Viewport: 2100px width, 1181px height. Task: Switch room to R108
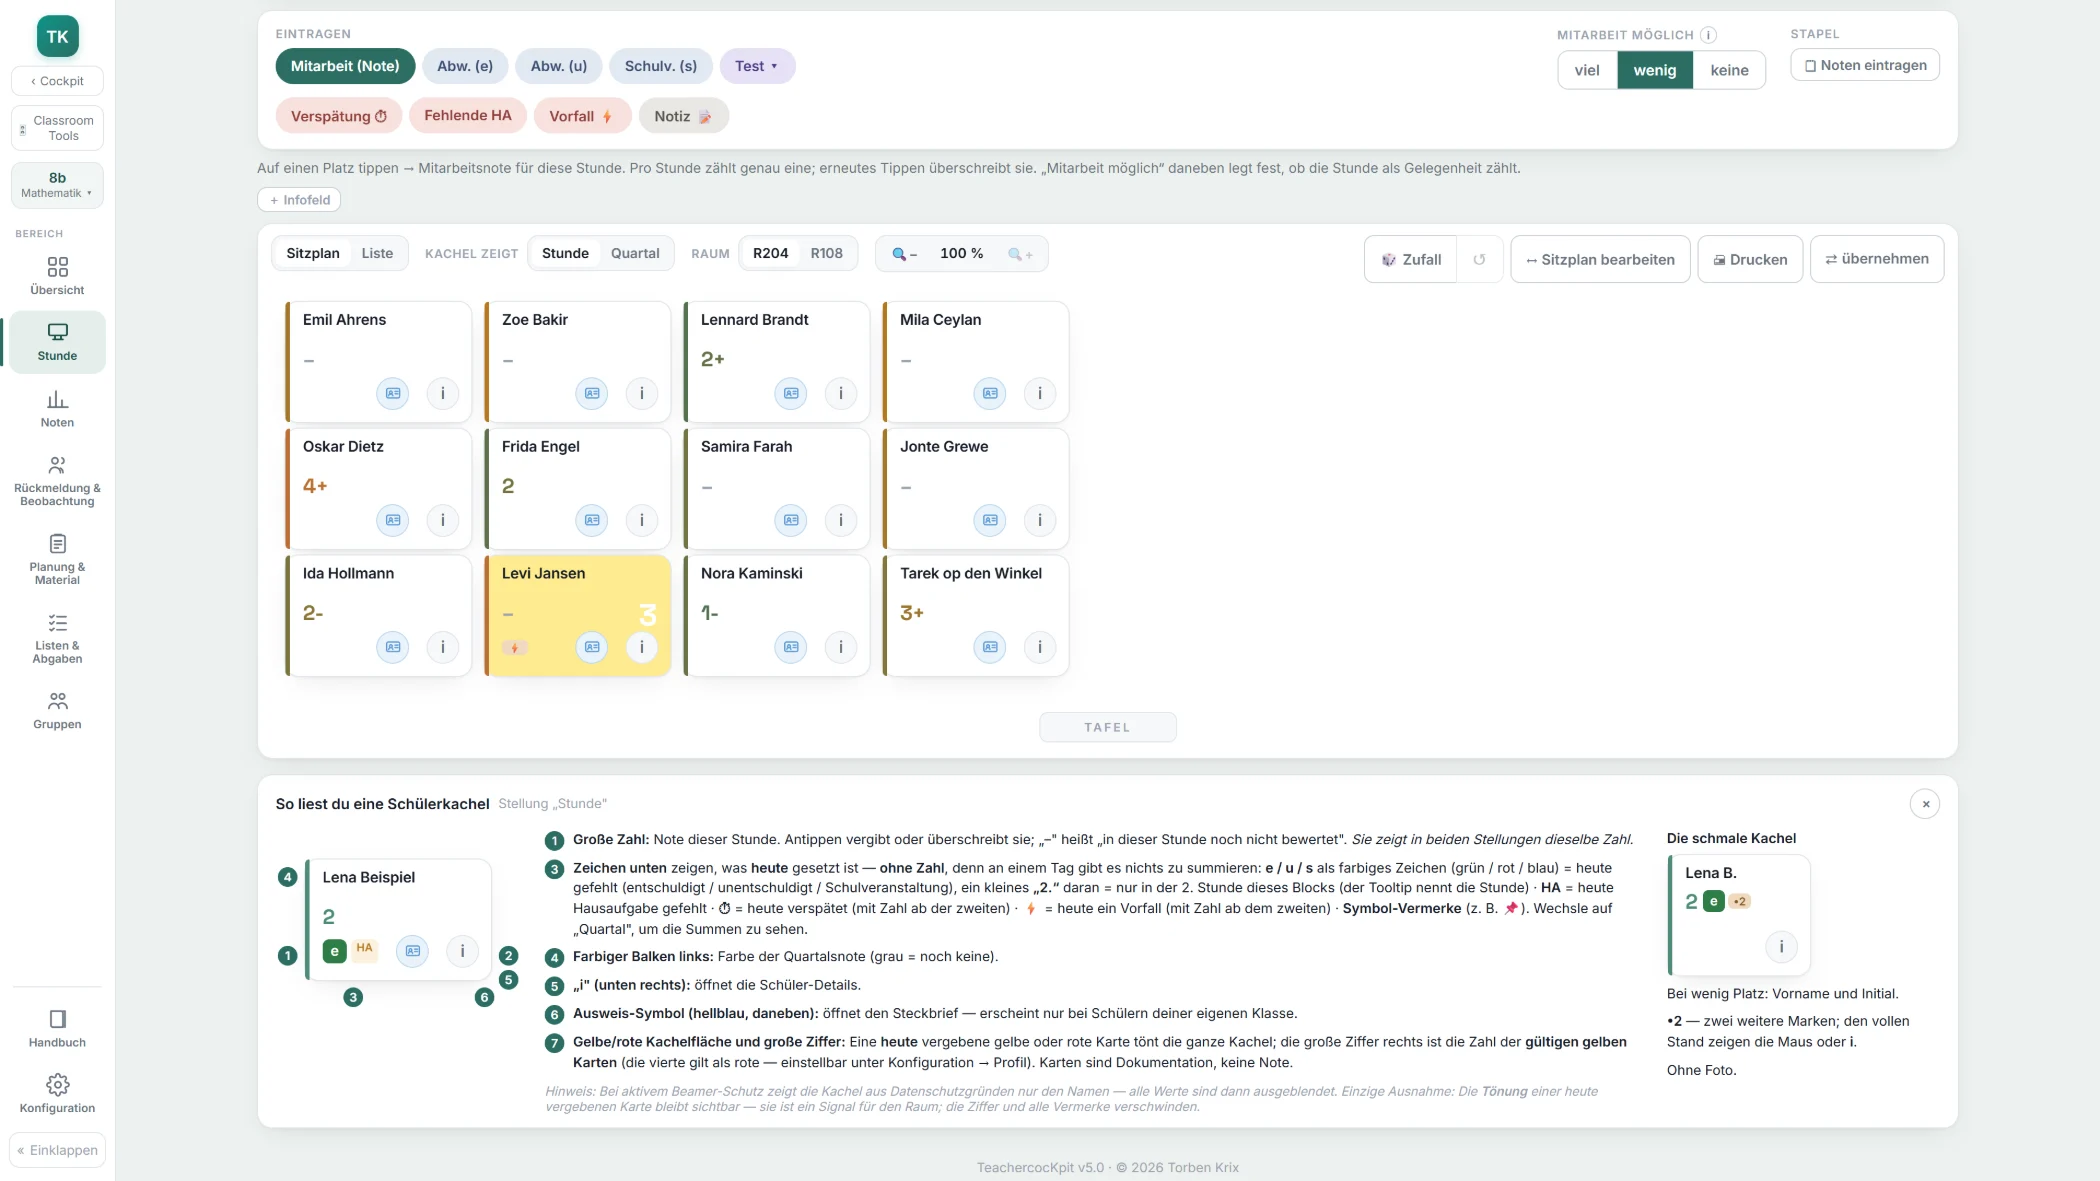826,253
